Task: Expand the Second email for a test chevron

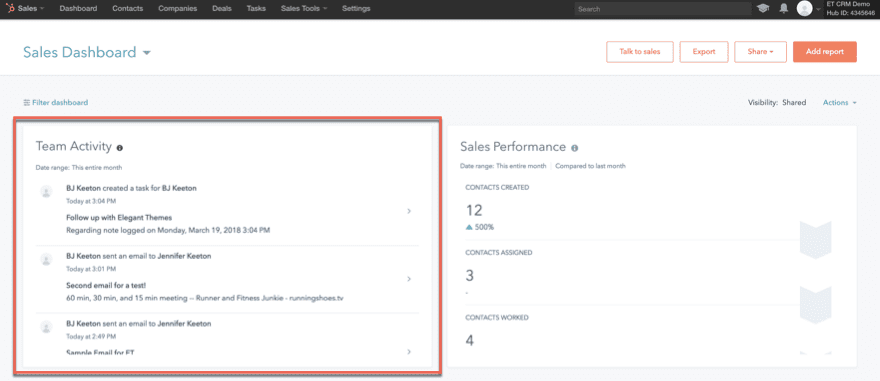Action: (x=409, y=279)
